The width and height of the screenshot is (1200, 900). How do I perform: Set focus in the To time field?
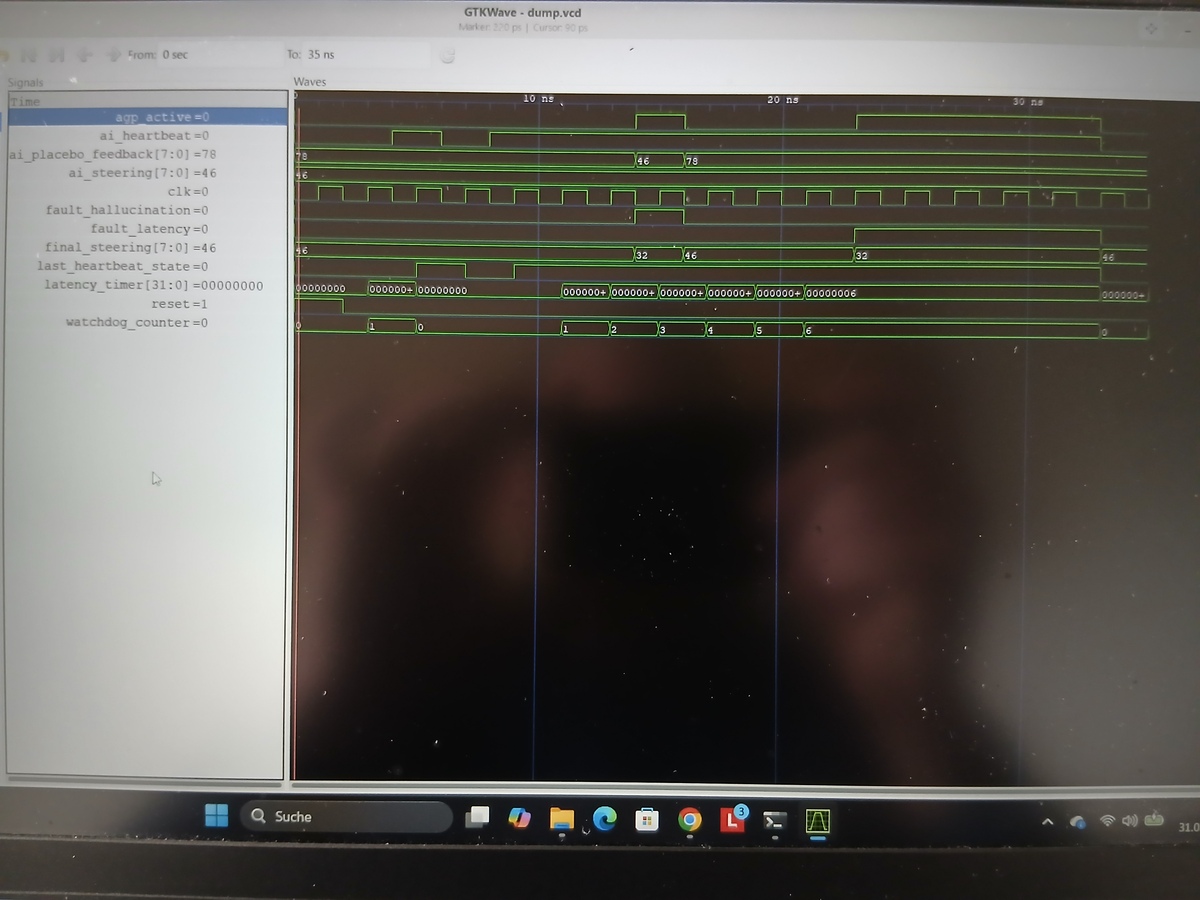pos(366,55)
